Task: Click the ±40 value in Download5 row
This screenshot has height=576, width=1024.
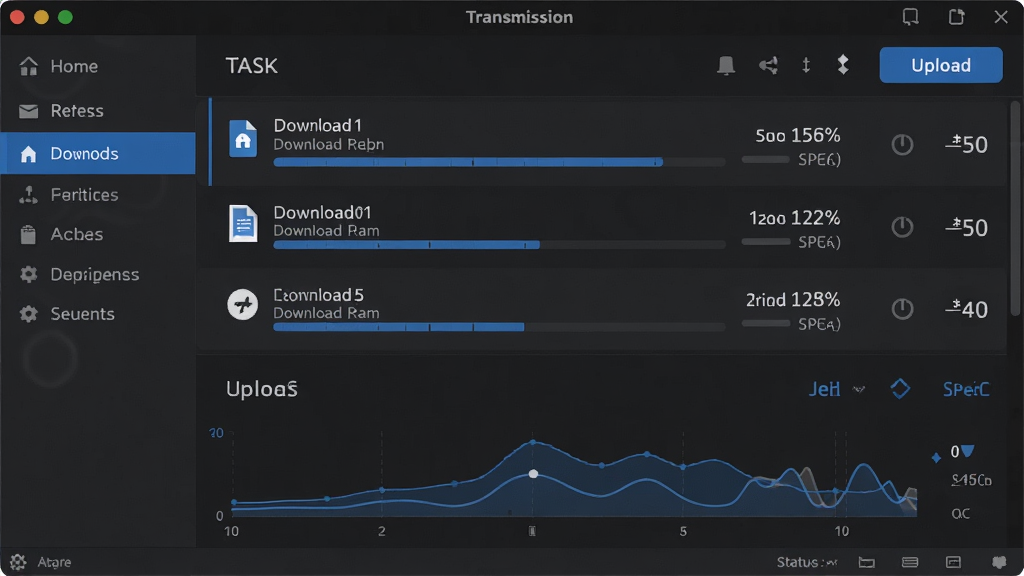Action: click(967, 310)
